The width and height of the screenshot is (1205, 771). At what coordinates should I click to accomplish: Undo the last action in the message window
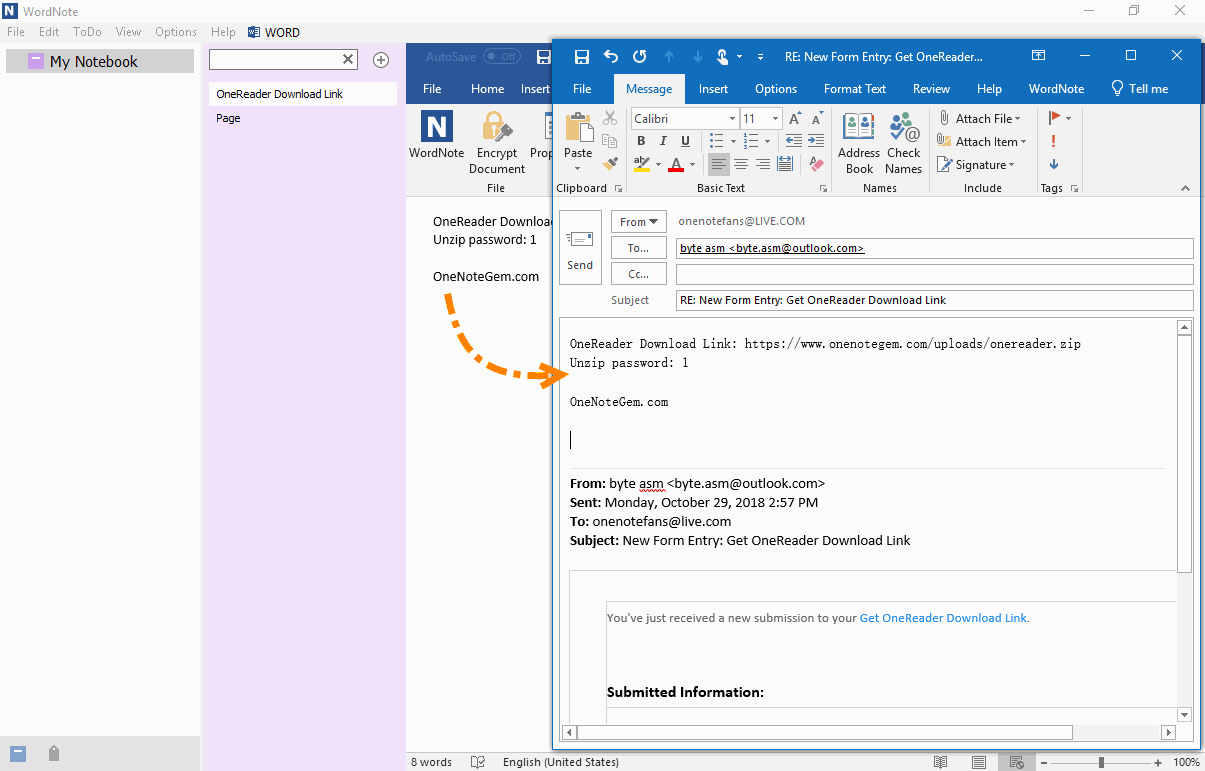(x=611, y=56)
